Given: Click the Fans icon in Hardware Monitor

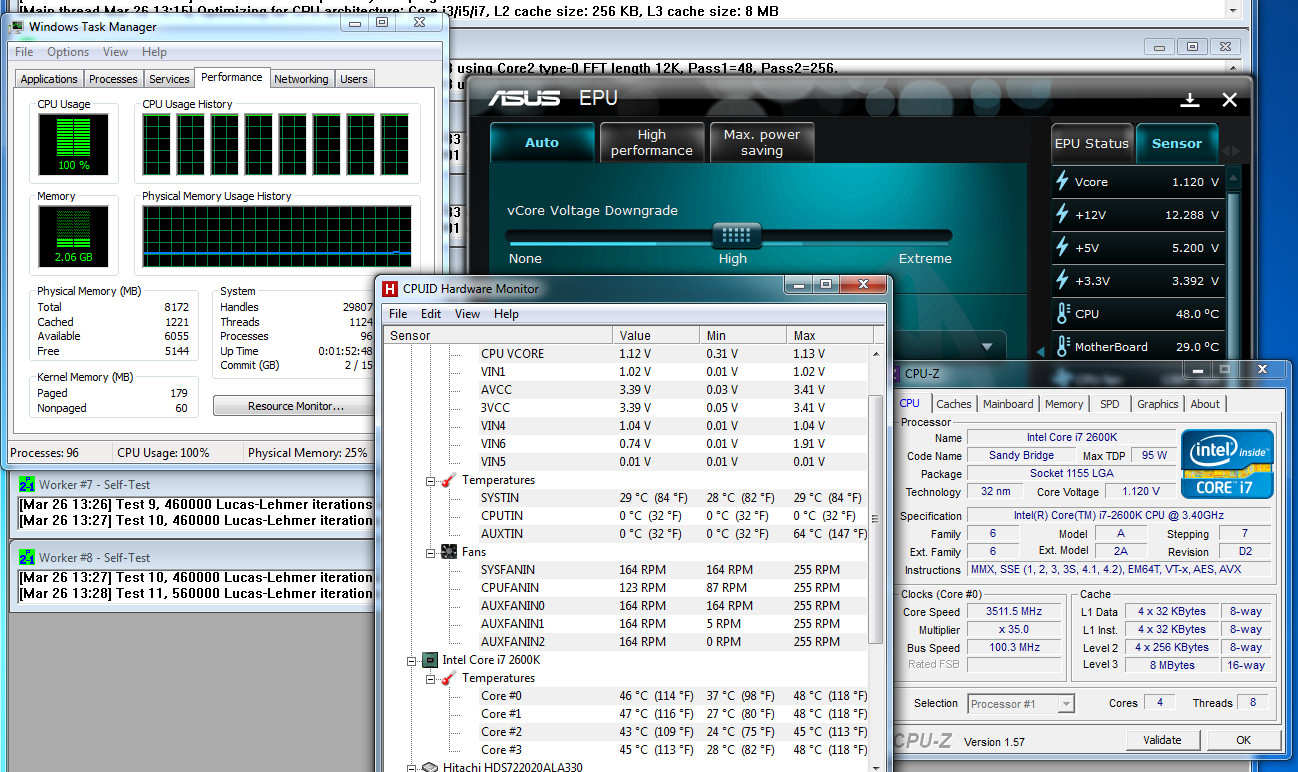Looking at the screenshot, I should click(x=449, y=552).
